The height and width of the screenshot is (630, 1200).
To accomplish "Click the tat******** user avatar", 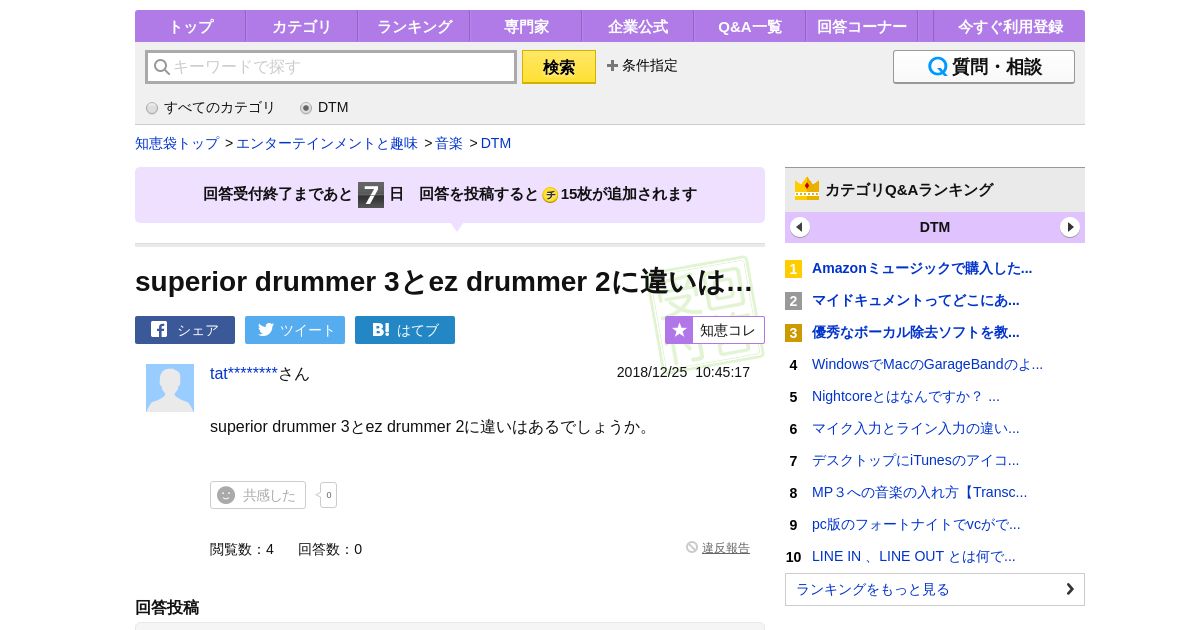I will pyautogui.click(x=170, y=388).
